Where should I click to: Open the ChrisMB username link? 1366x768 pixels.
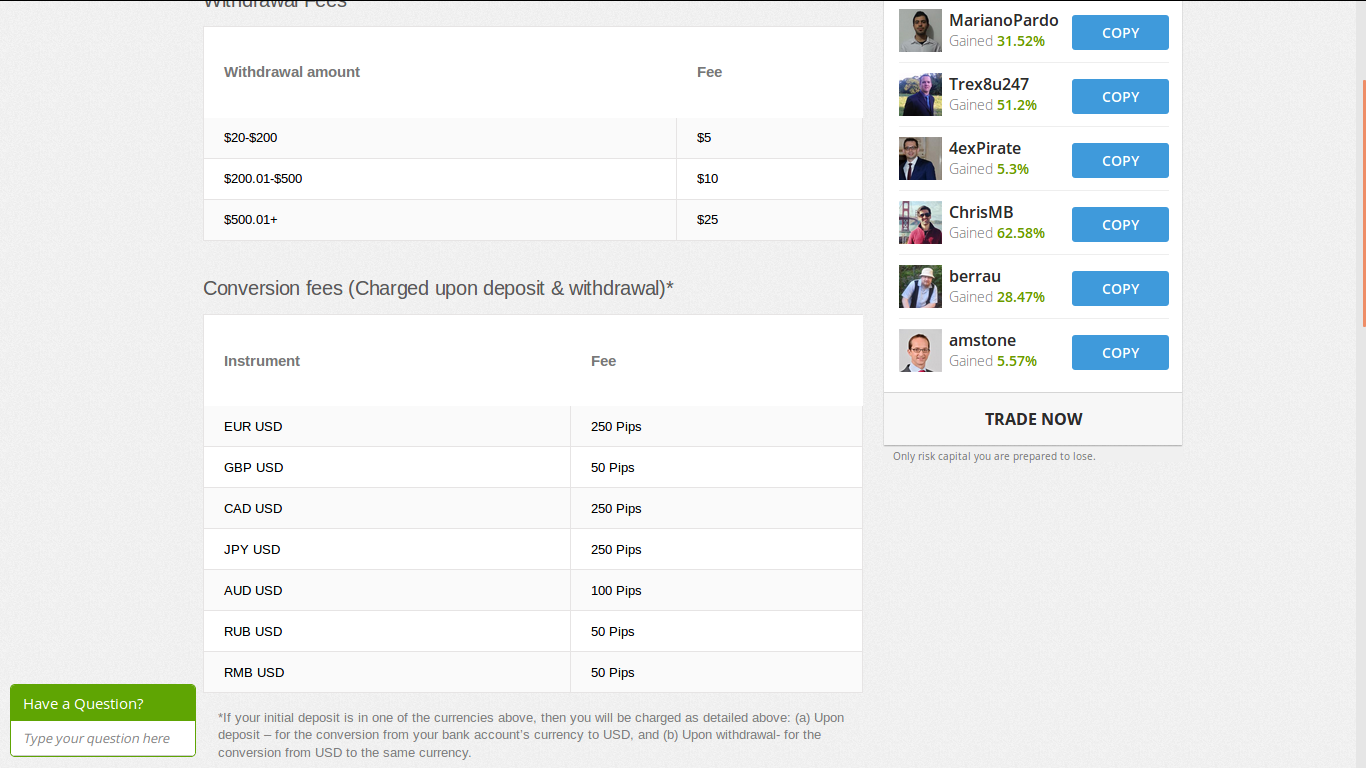point(981,212)
